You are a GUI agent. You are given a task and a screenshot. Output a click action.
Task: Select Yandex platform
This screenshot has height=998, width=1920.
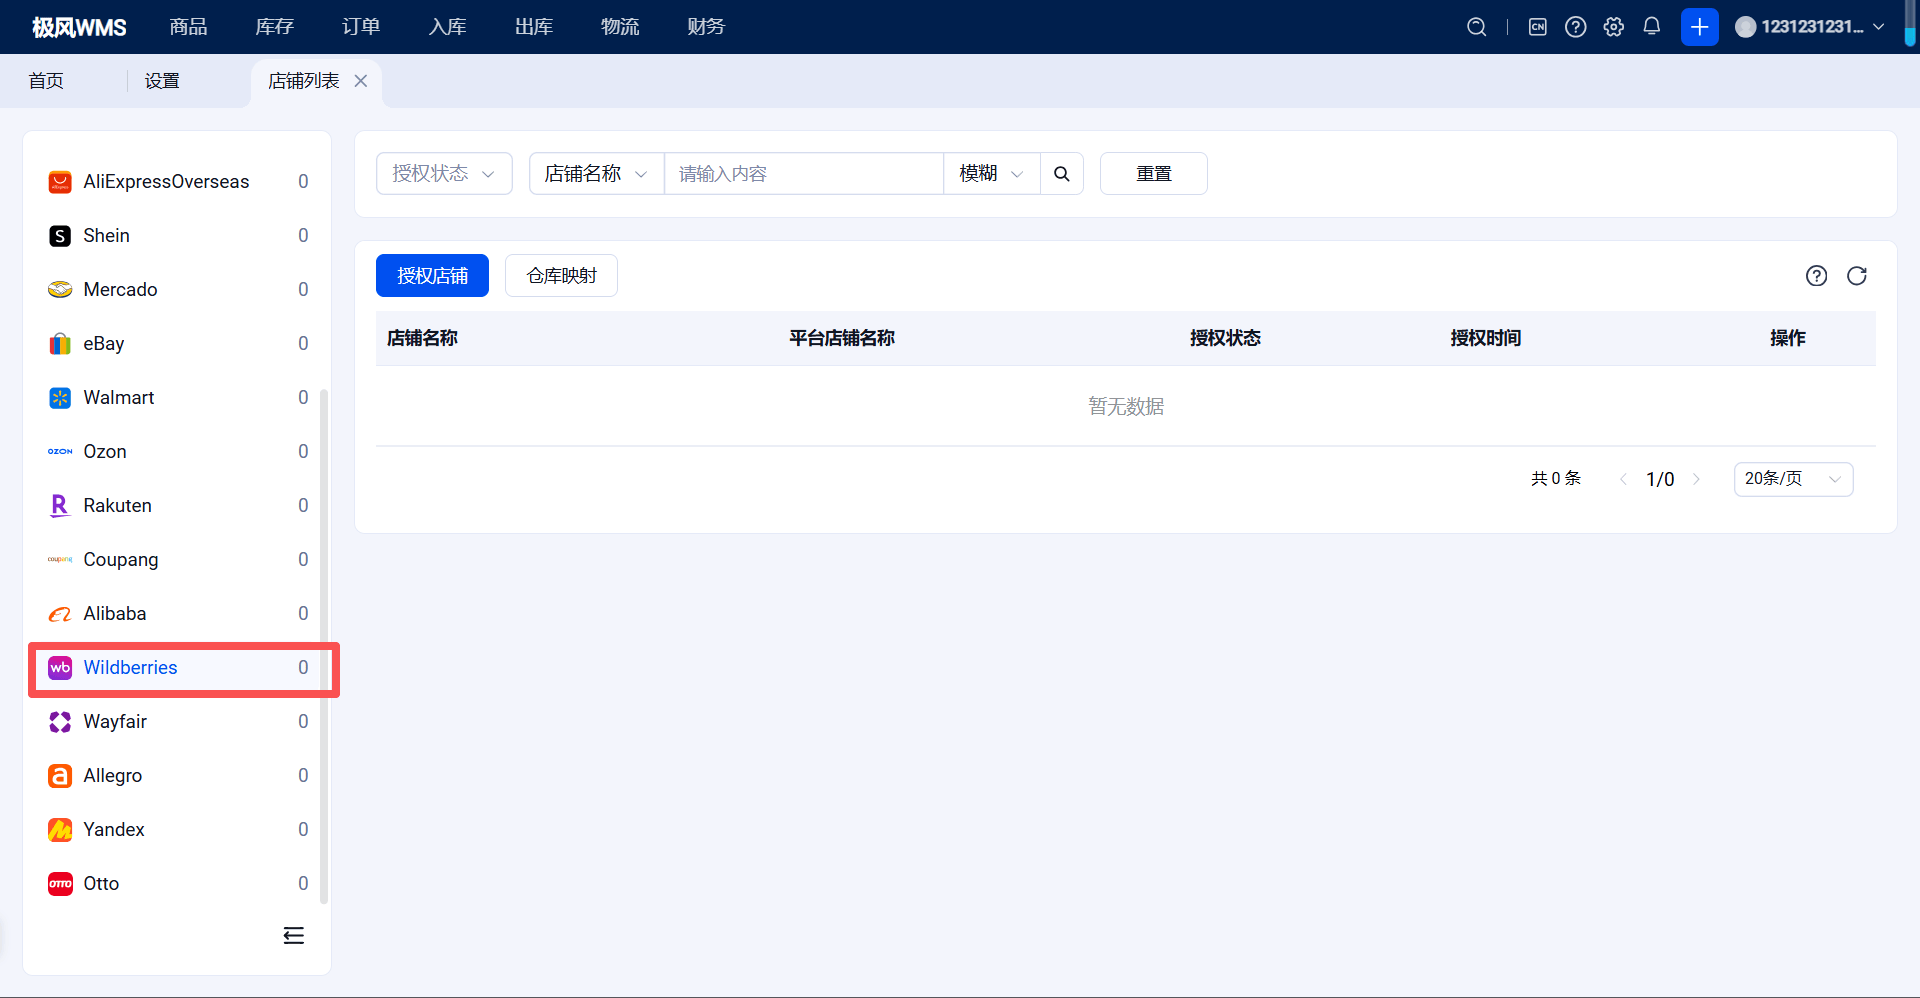pyautogui.click(x=178, y=830)
